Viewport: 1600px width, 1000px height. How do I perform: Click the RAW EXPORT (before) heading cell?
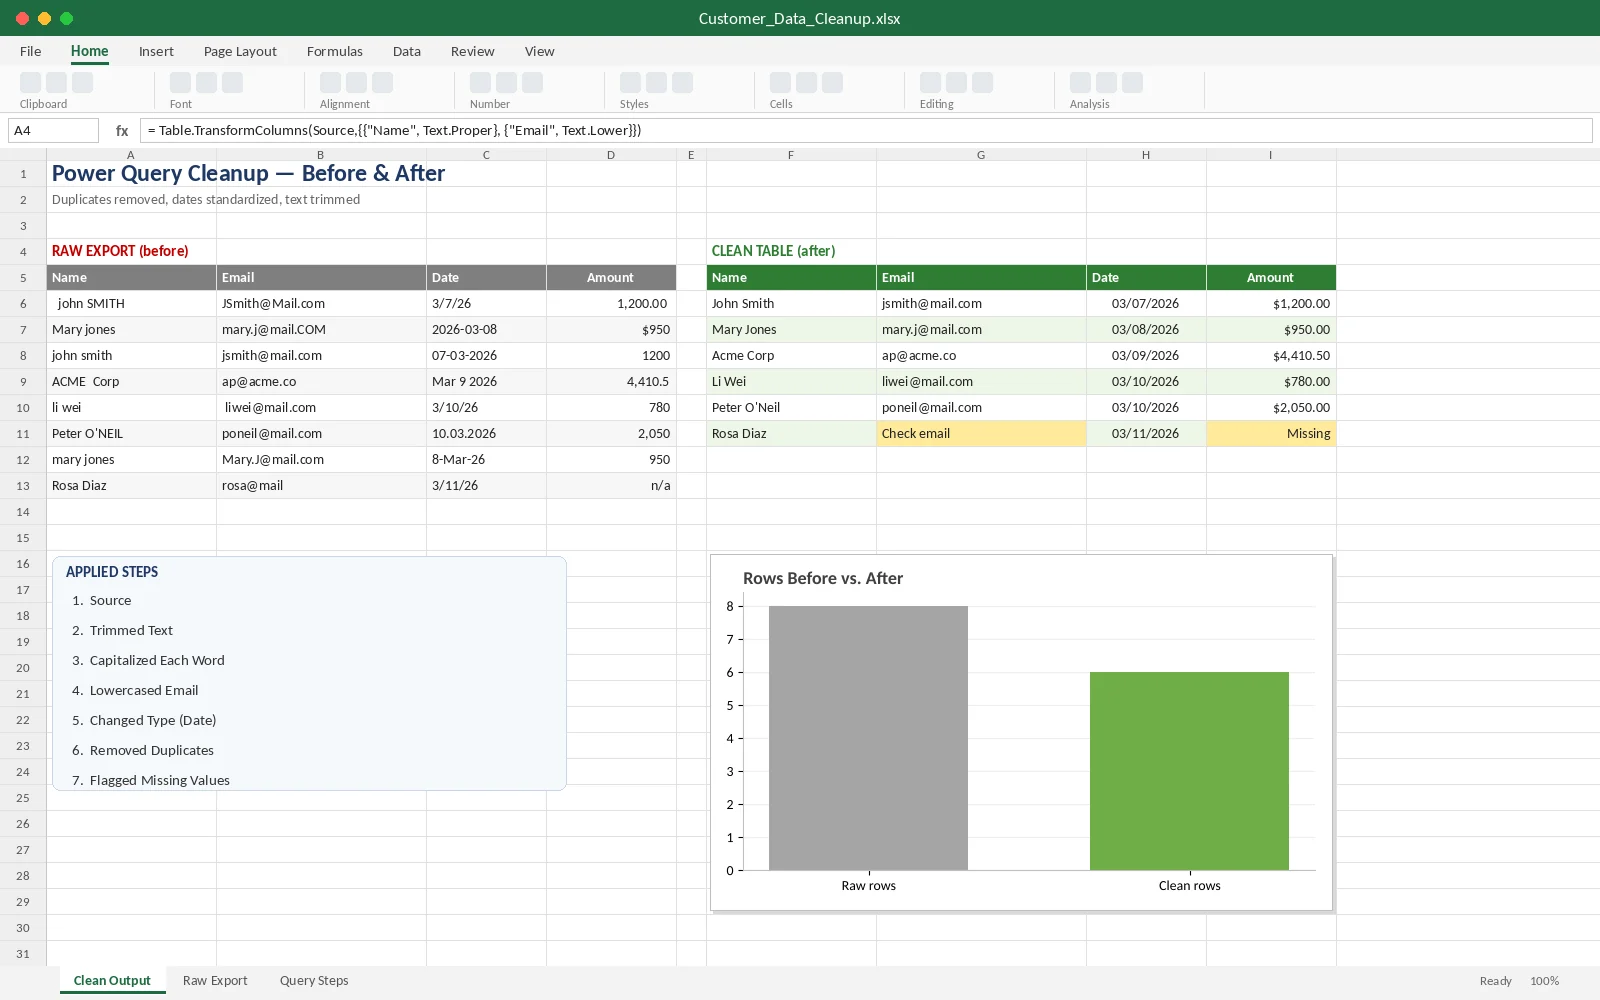tap(131, 251)
